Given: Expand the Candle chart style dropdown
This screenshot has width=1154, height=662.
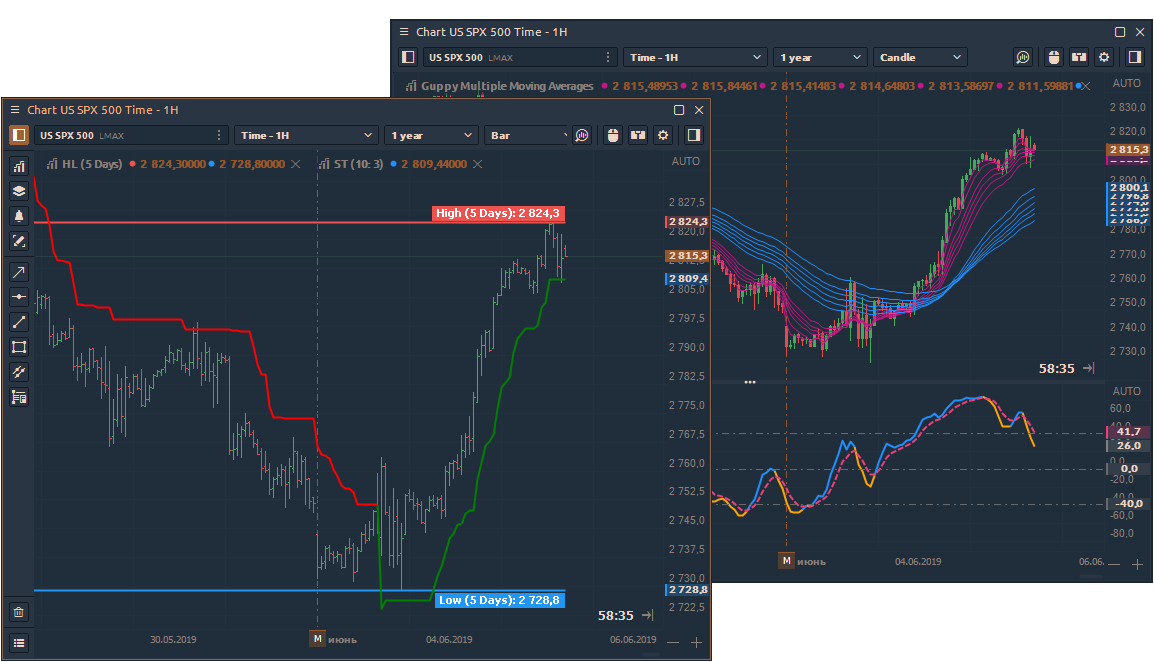Looking at the screenshot, I should coord(920,57).
